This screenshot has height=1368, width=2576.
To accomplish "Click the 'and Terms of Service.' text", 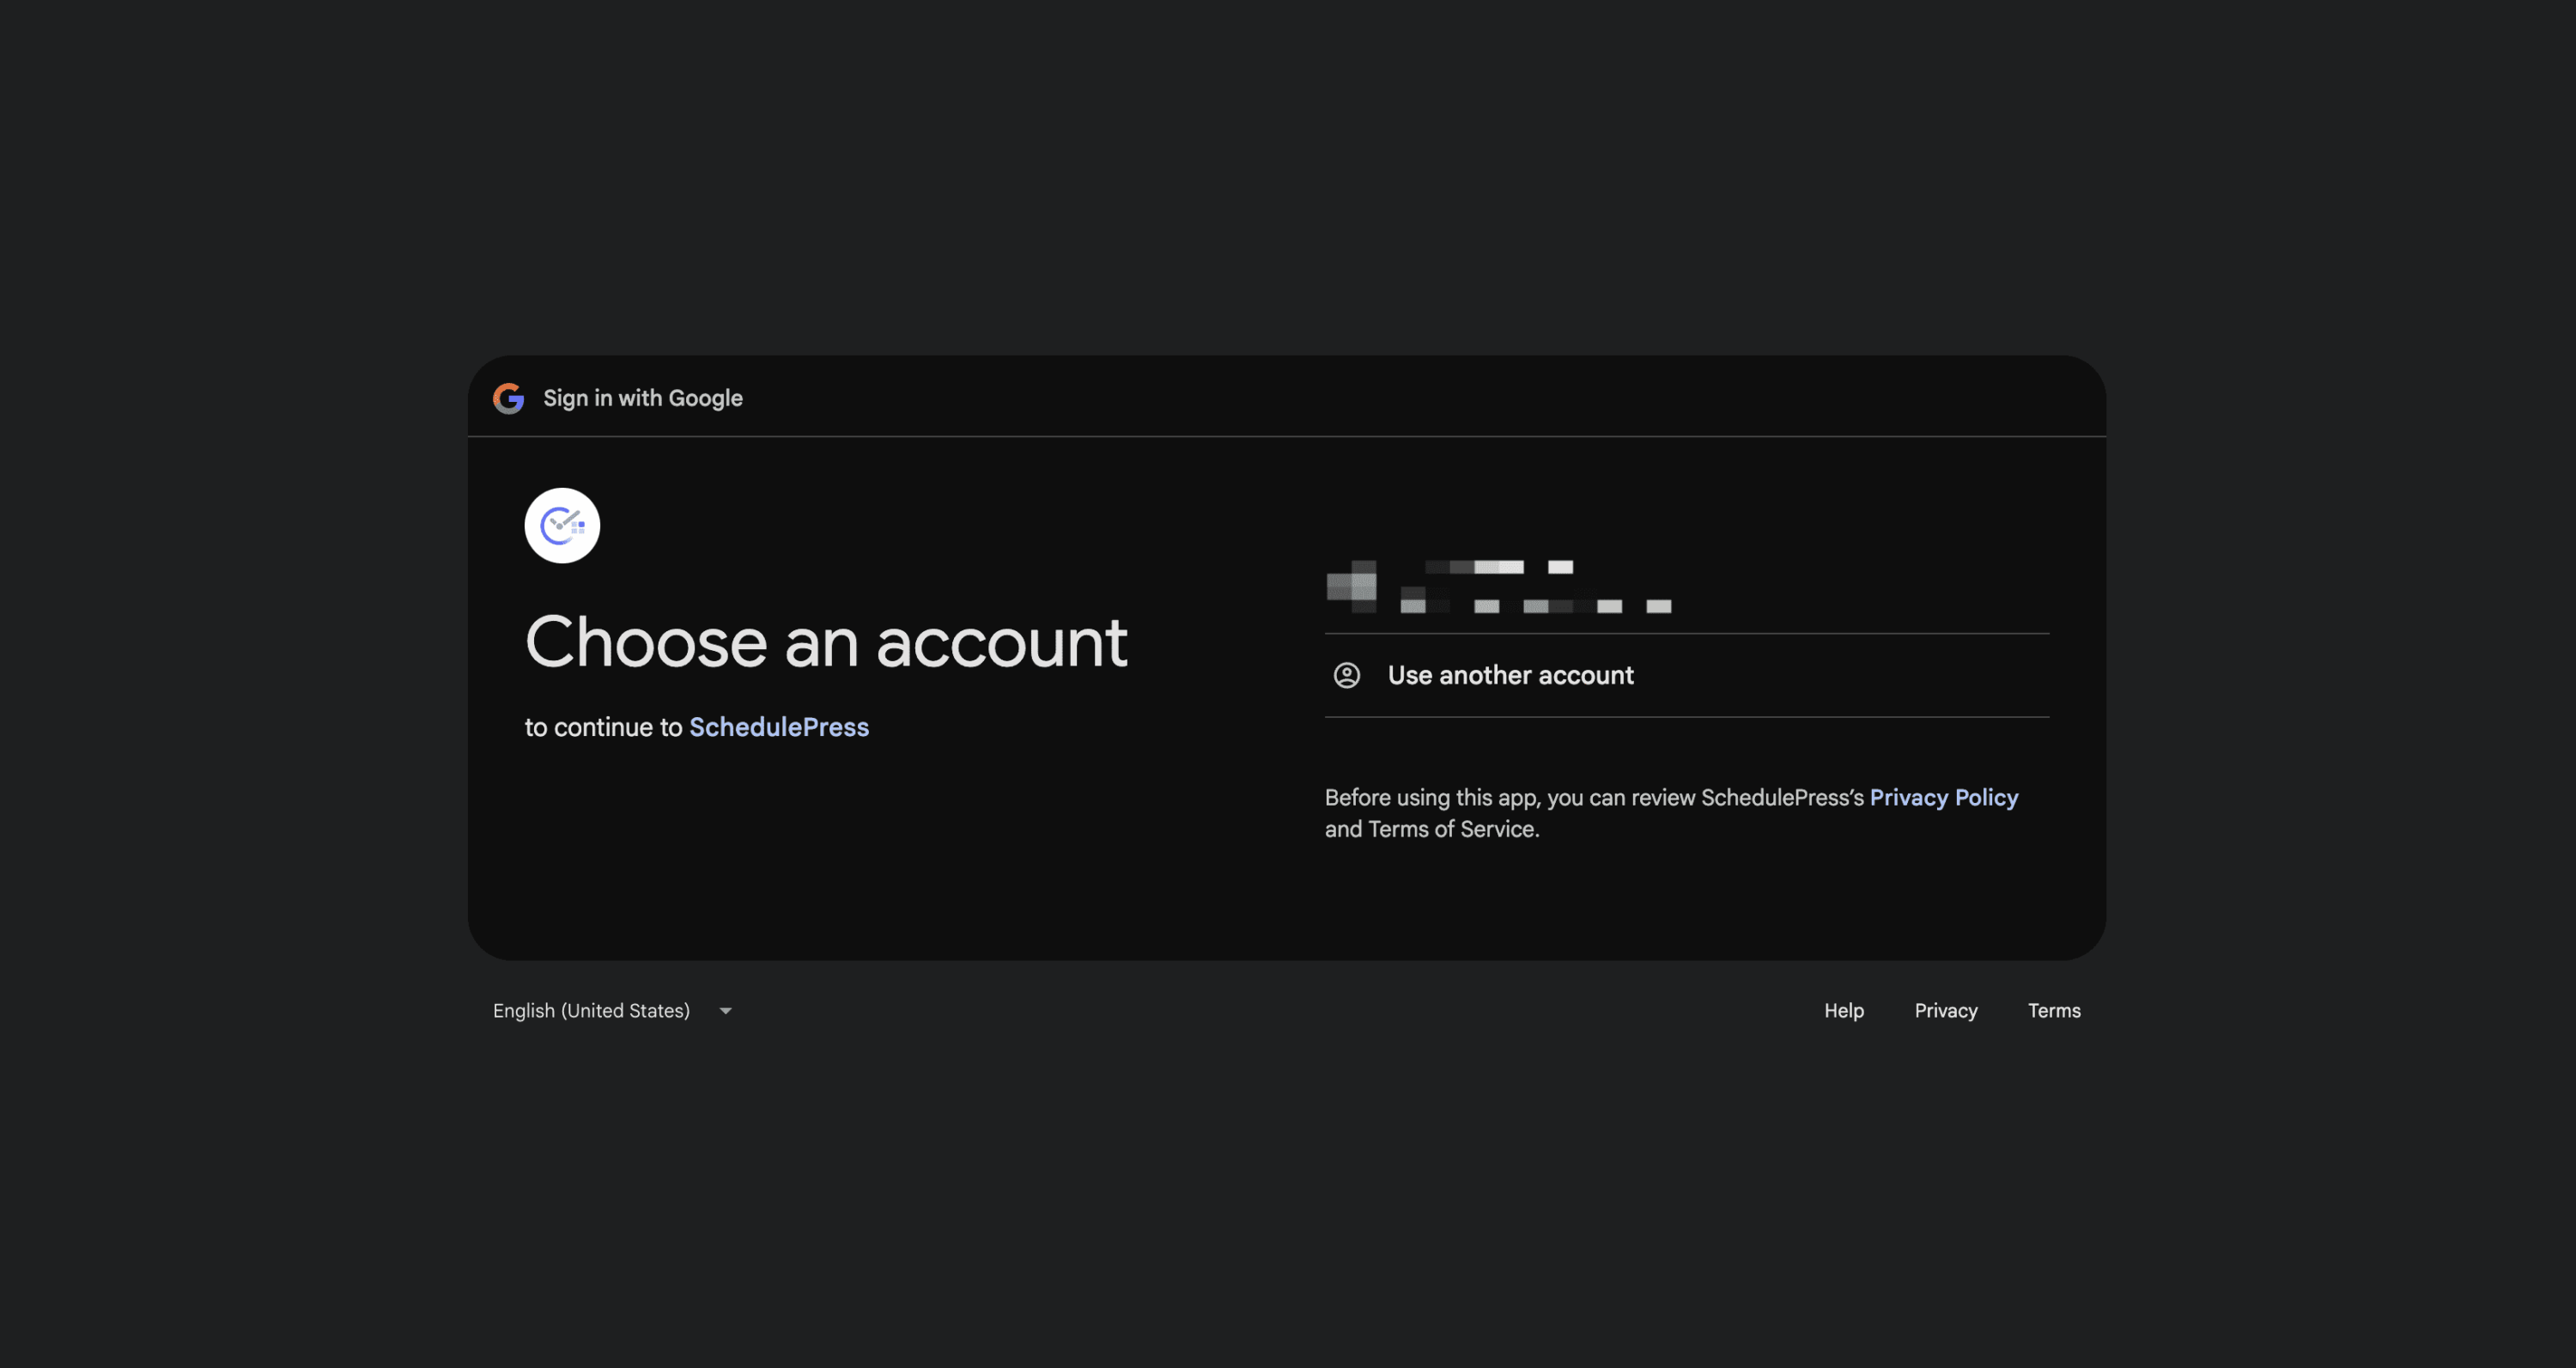I will [1432, 829].
